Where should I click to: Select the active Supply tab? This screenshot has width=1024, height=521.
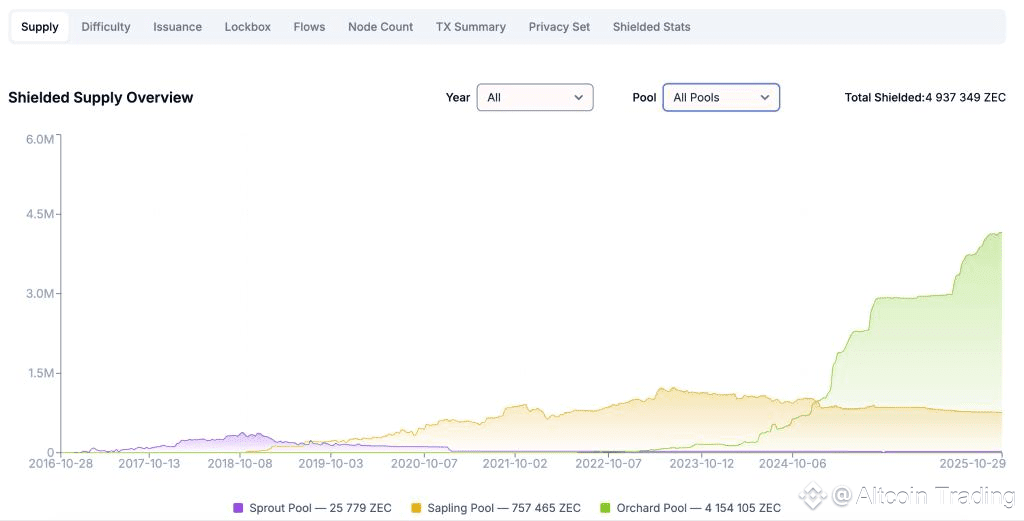(x=40, y=27)
